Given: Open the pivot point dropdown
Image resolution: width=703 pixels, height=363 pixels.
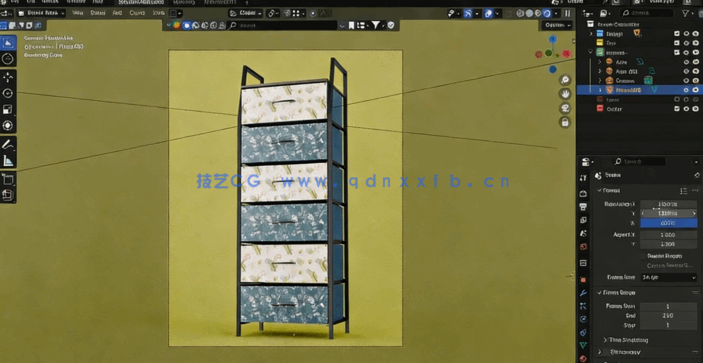Looking at the screenshot, I should coord(273,13).
